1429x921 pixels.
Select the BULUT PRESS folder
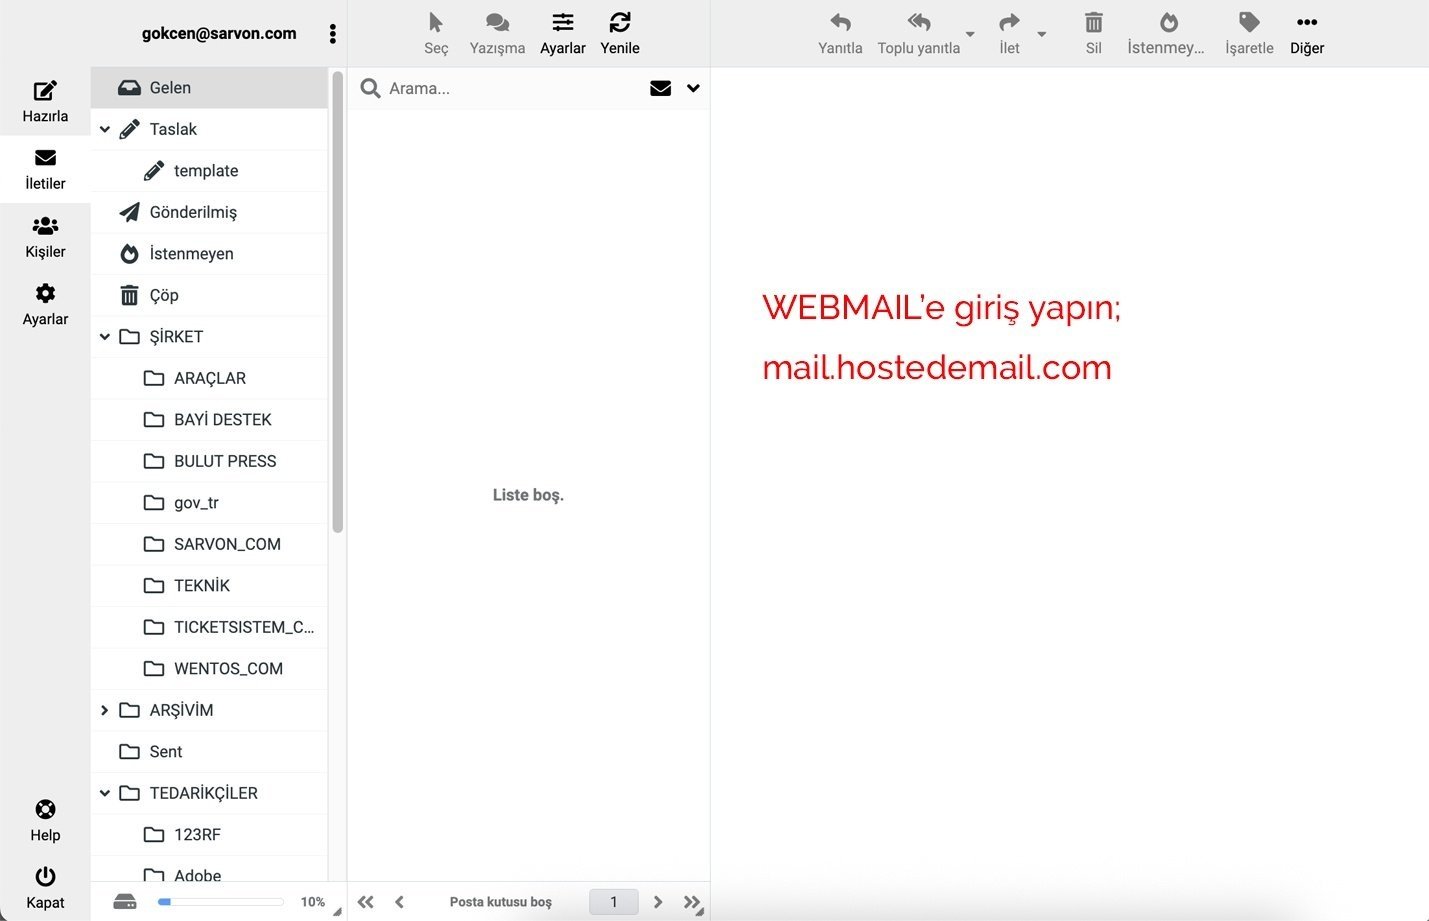click(x=224, y=461)
